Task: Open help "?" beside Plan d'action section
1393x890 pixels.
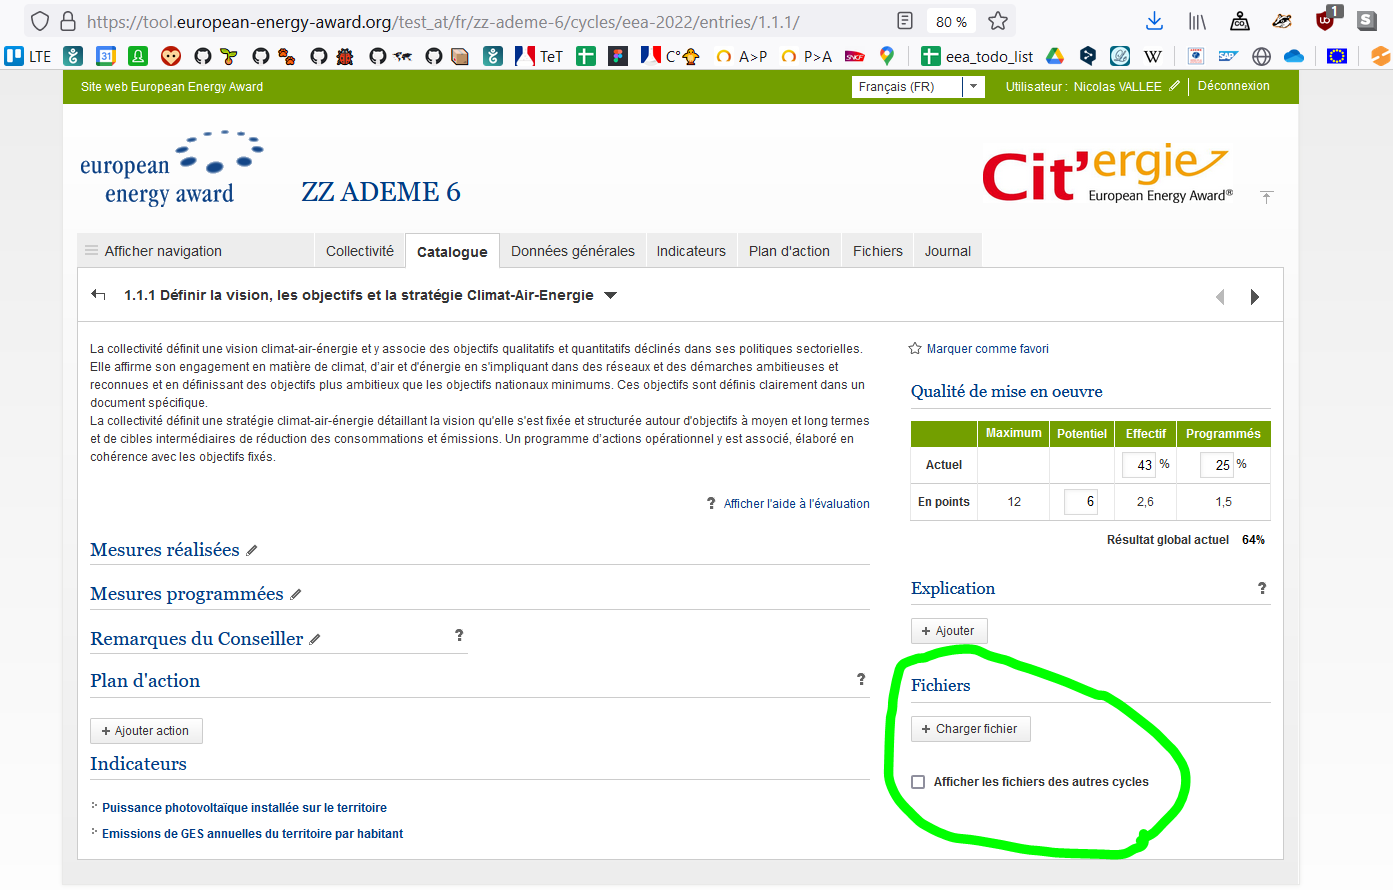Action: pyautogui.click(x=860, y=679)
